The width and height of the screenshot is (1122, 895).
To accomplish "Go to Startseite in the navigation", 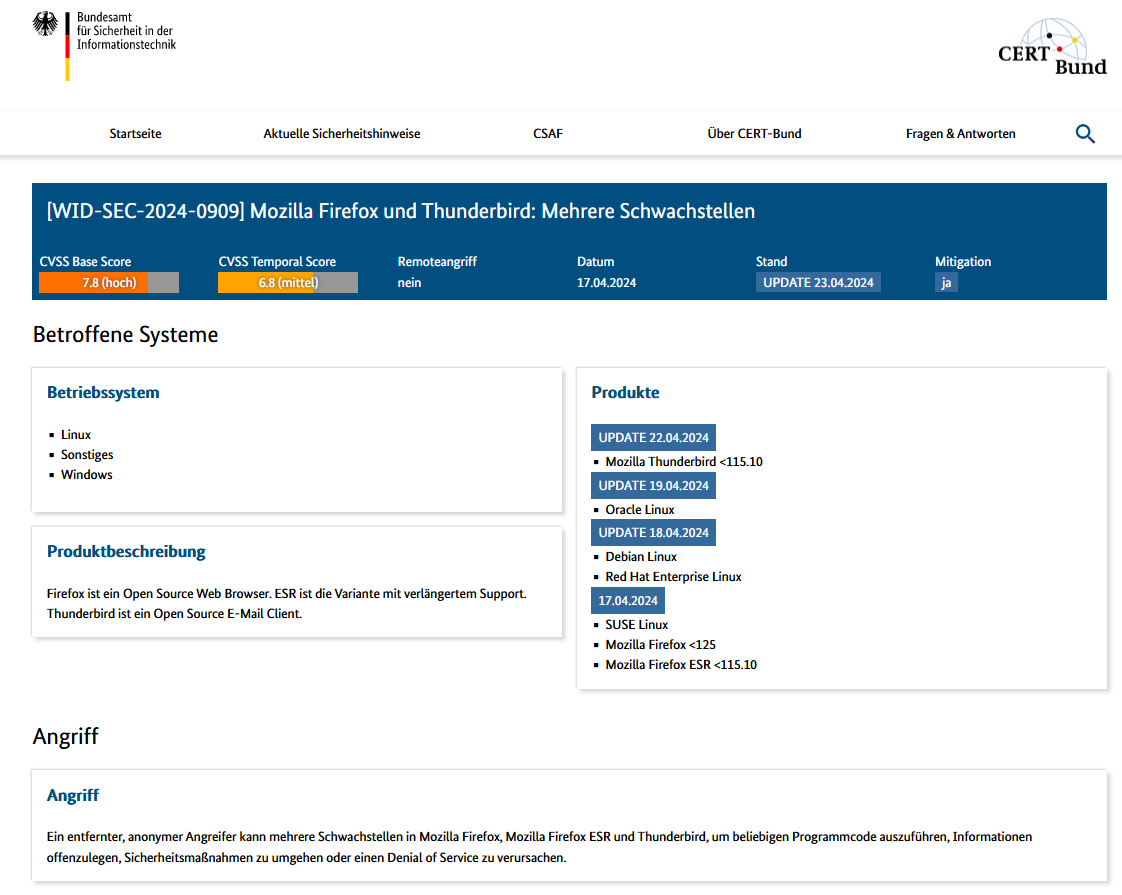I will [x=135, y=134].
